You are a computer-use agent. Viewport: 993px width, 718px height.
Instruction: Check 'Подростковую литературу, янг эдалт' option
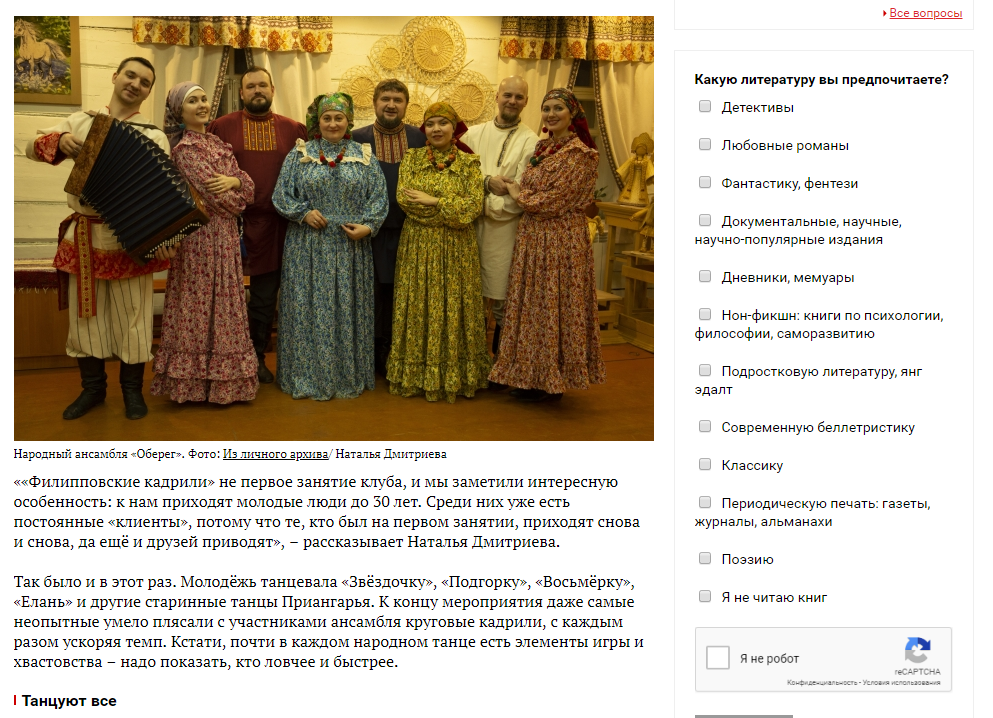(x=705, y=370)
